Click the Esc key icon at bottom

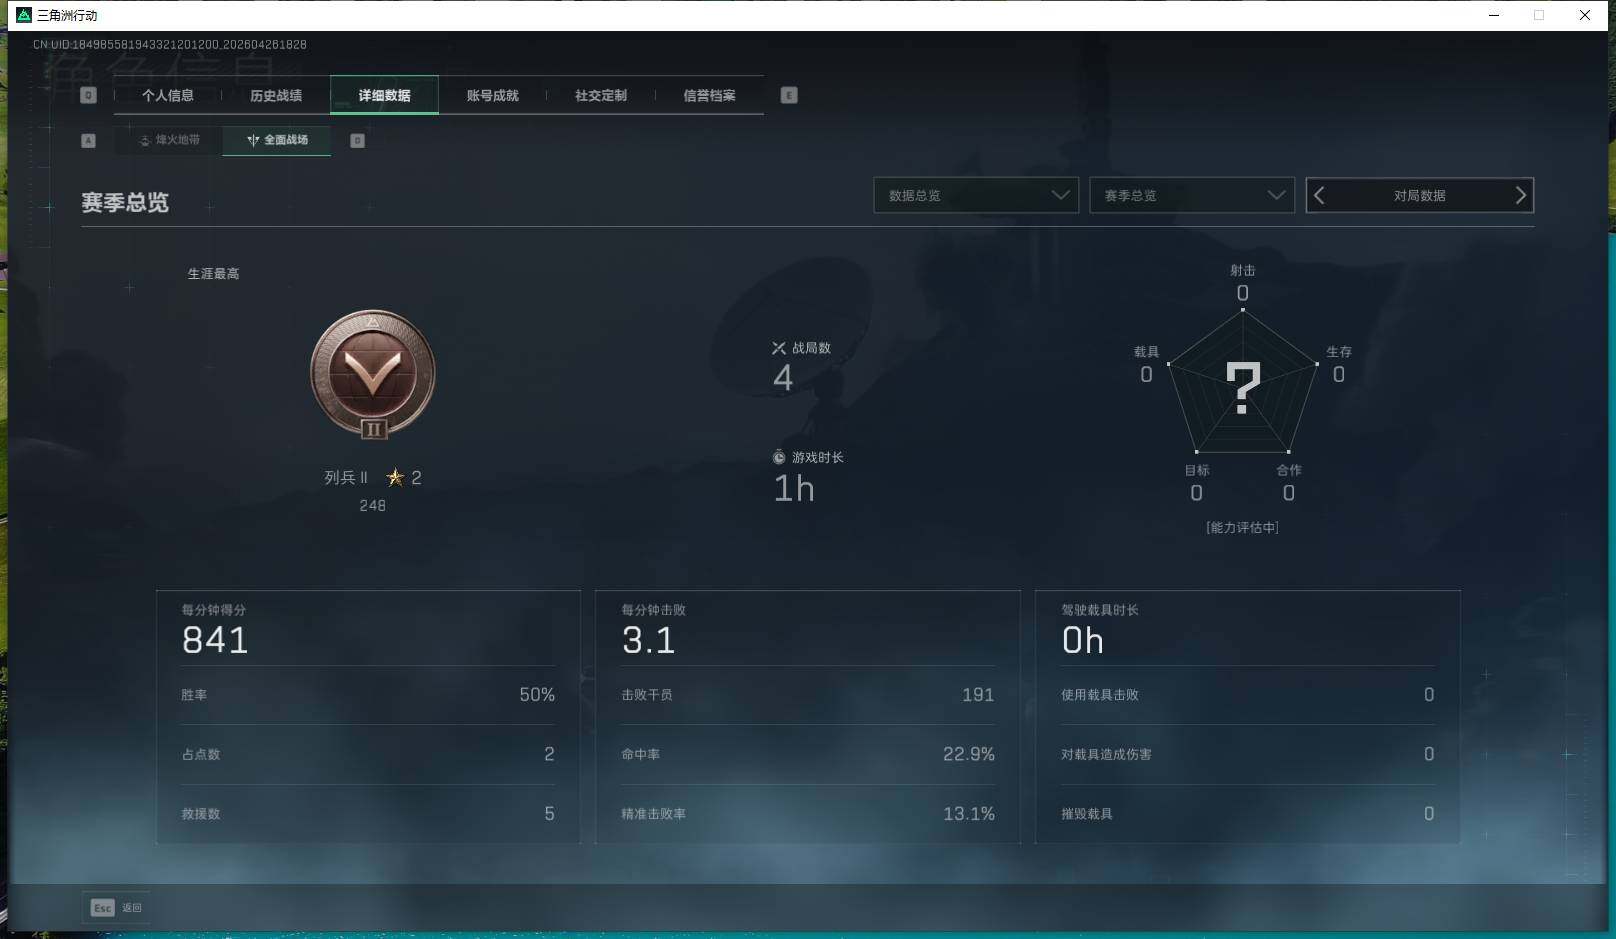(102, 907)
